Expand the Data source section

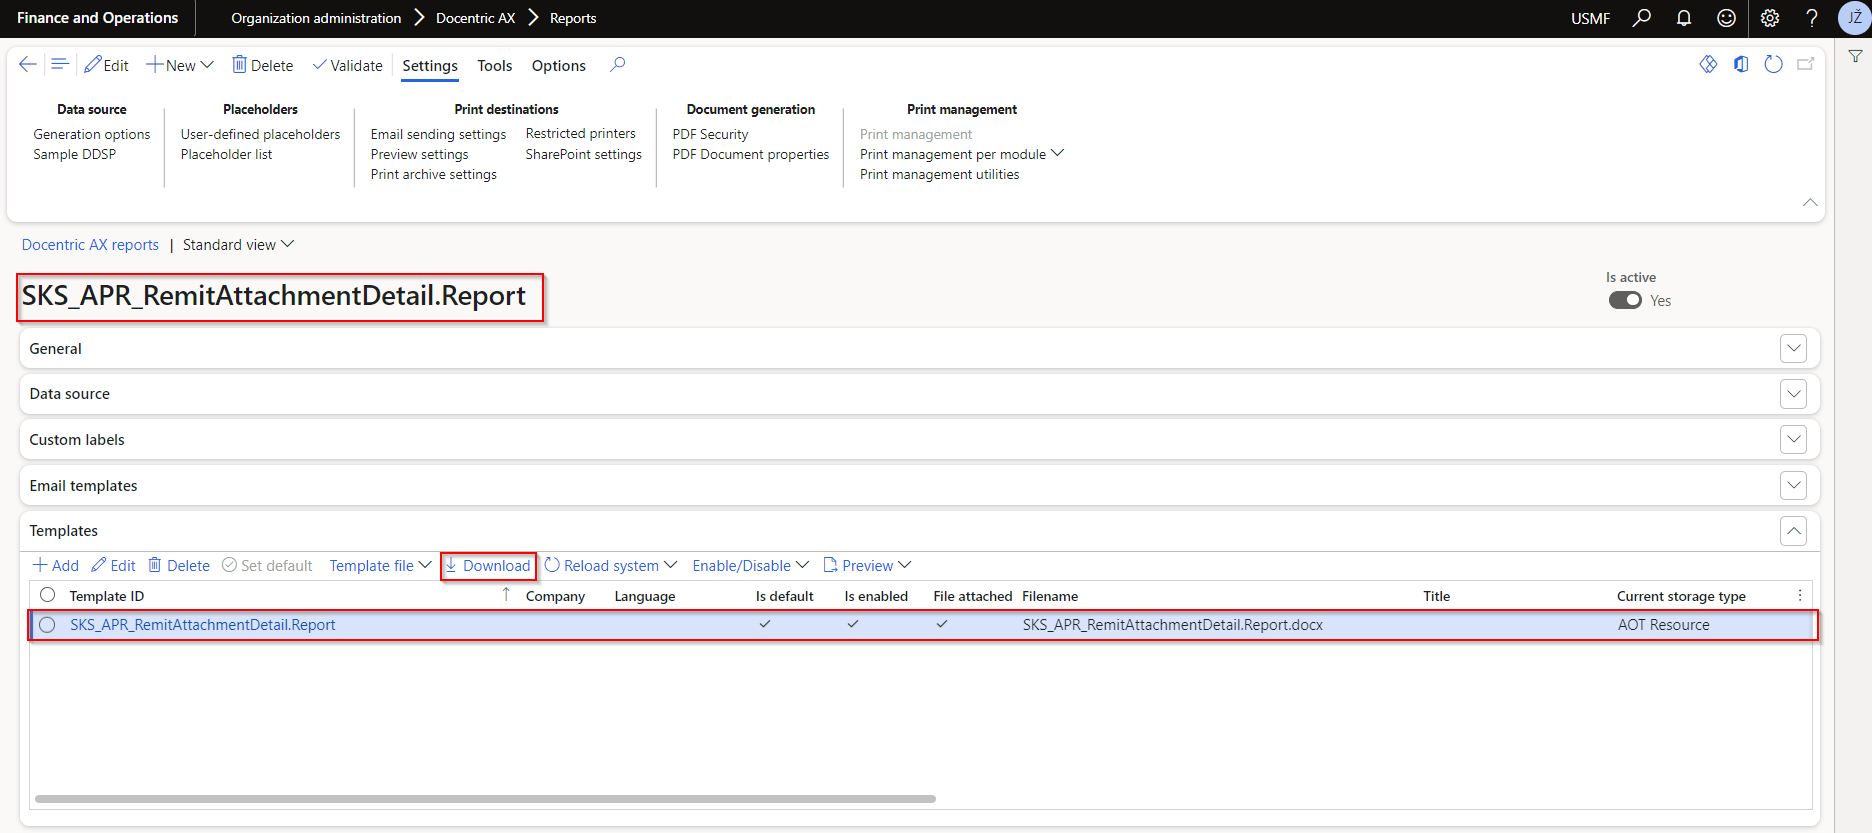click(1794, 394)
